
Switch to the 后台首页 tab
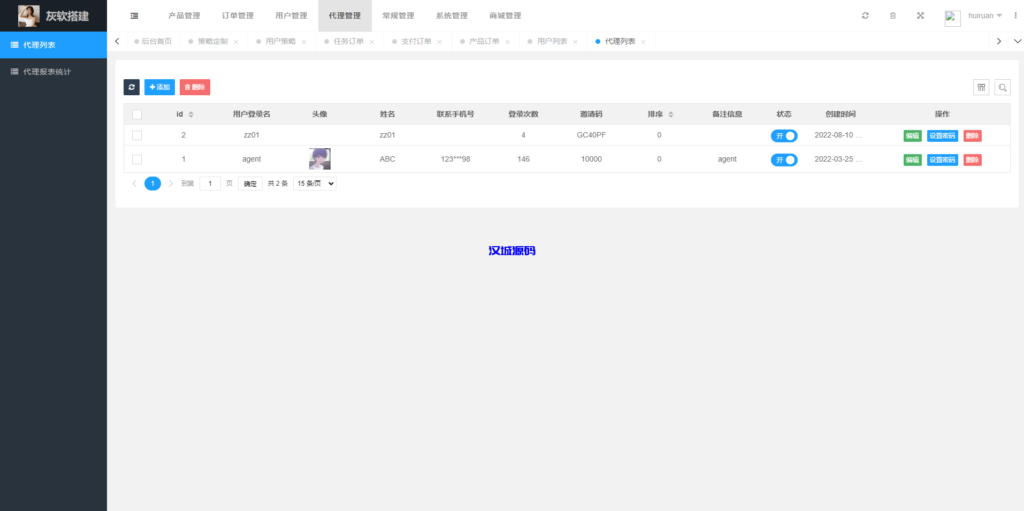point(153,41)
